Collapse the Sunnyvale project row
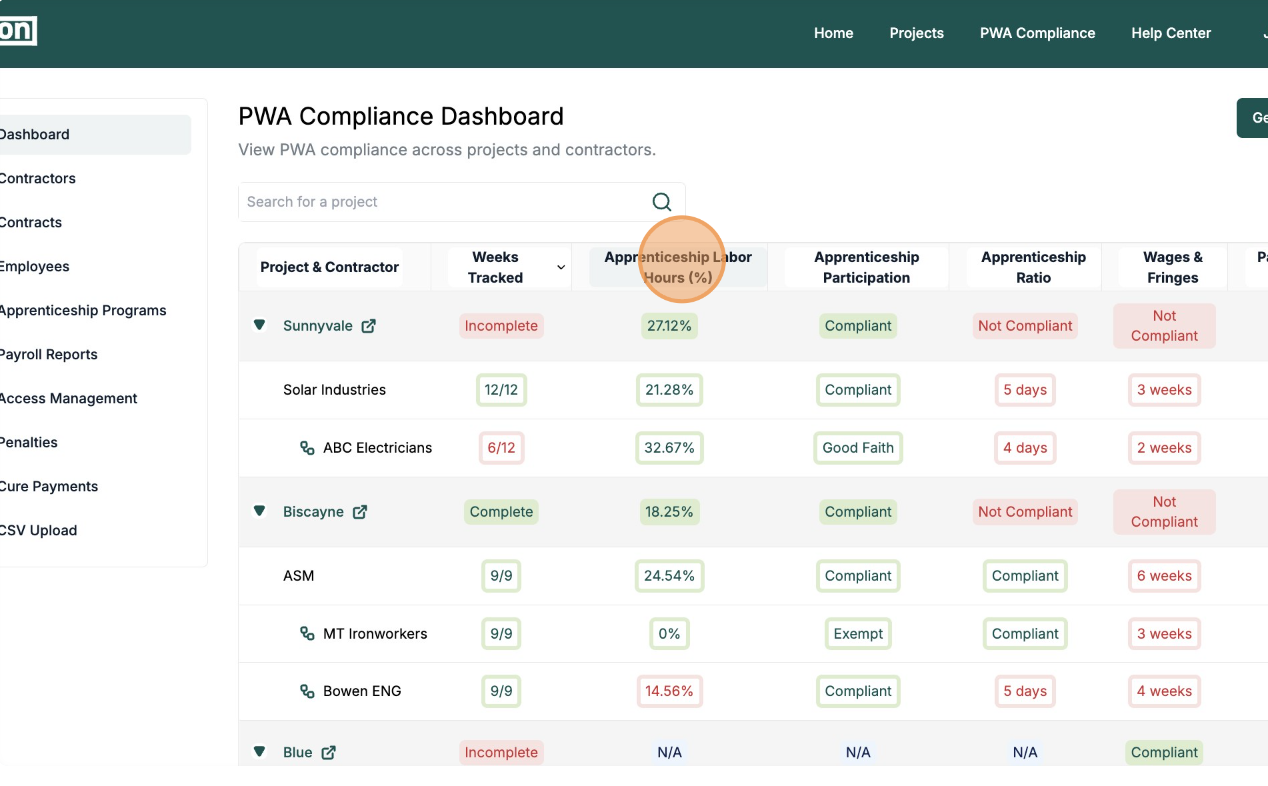The height and width of the screenshot is (786, 1268). tap(260, 325)
